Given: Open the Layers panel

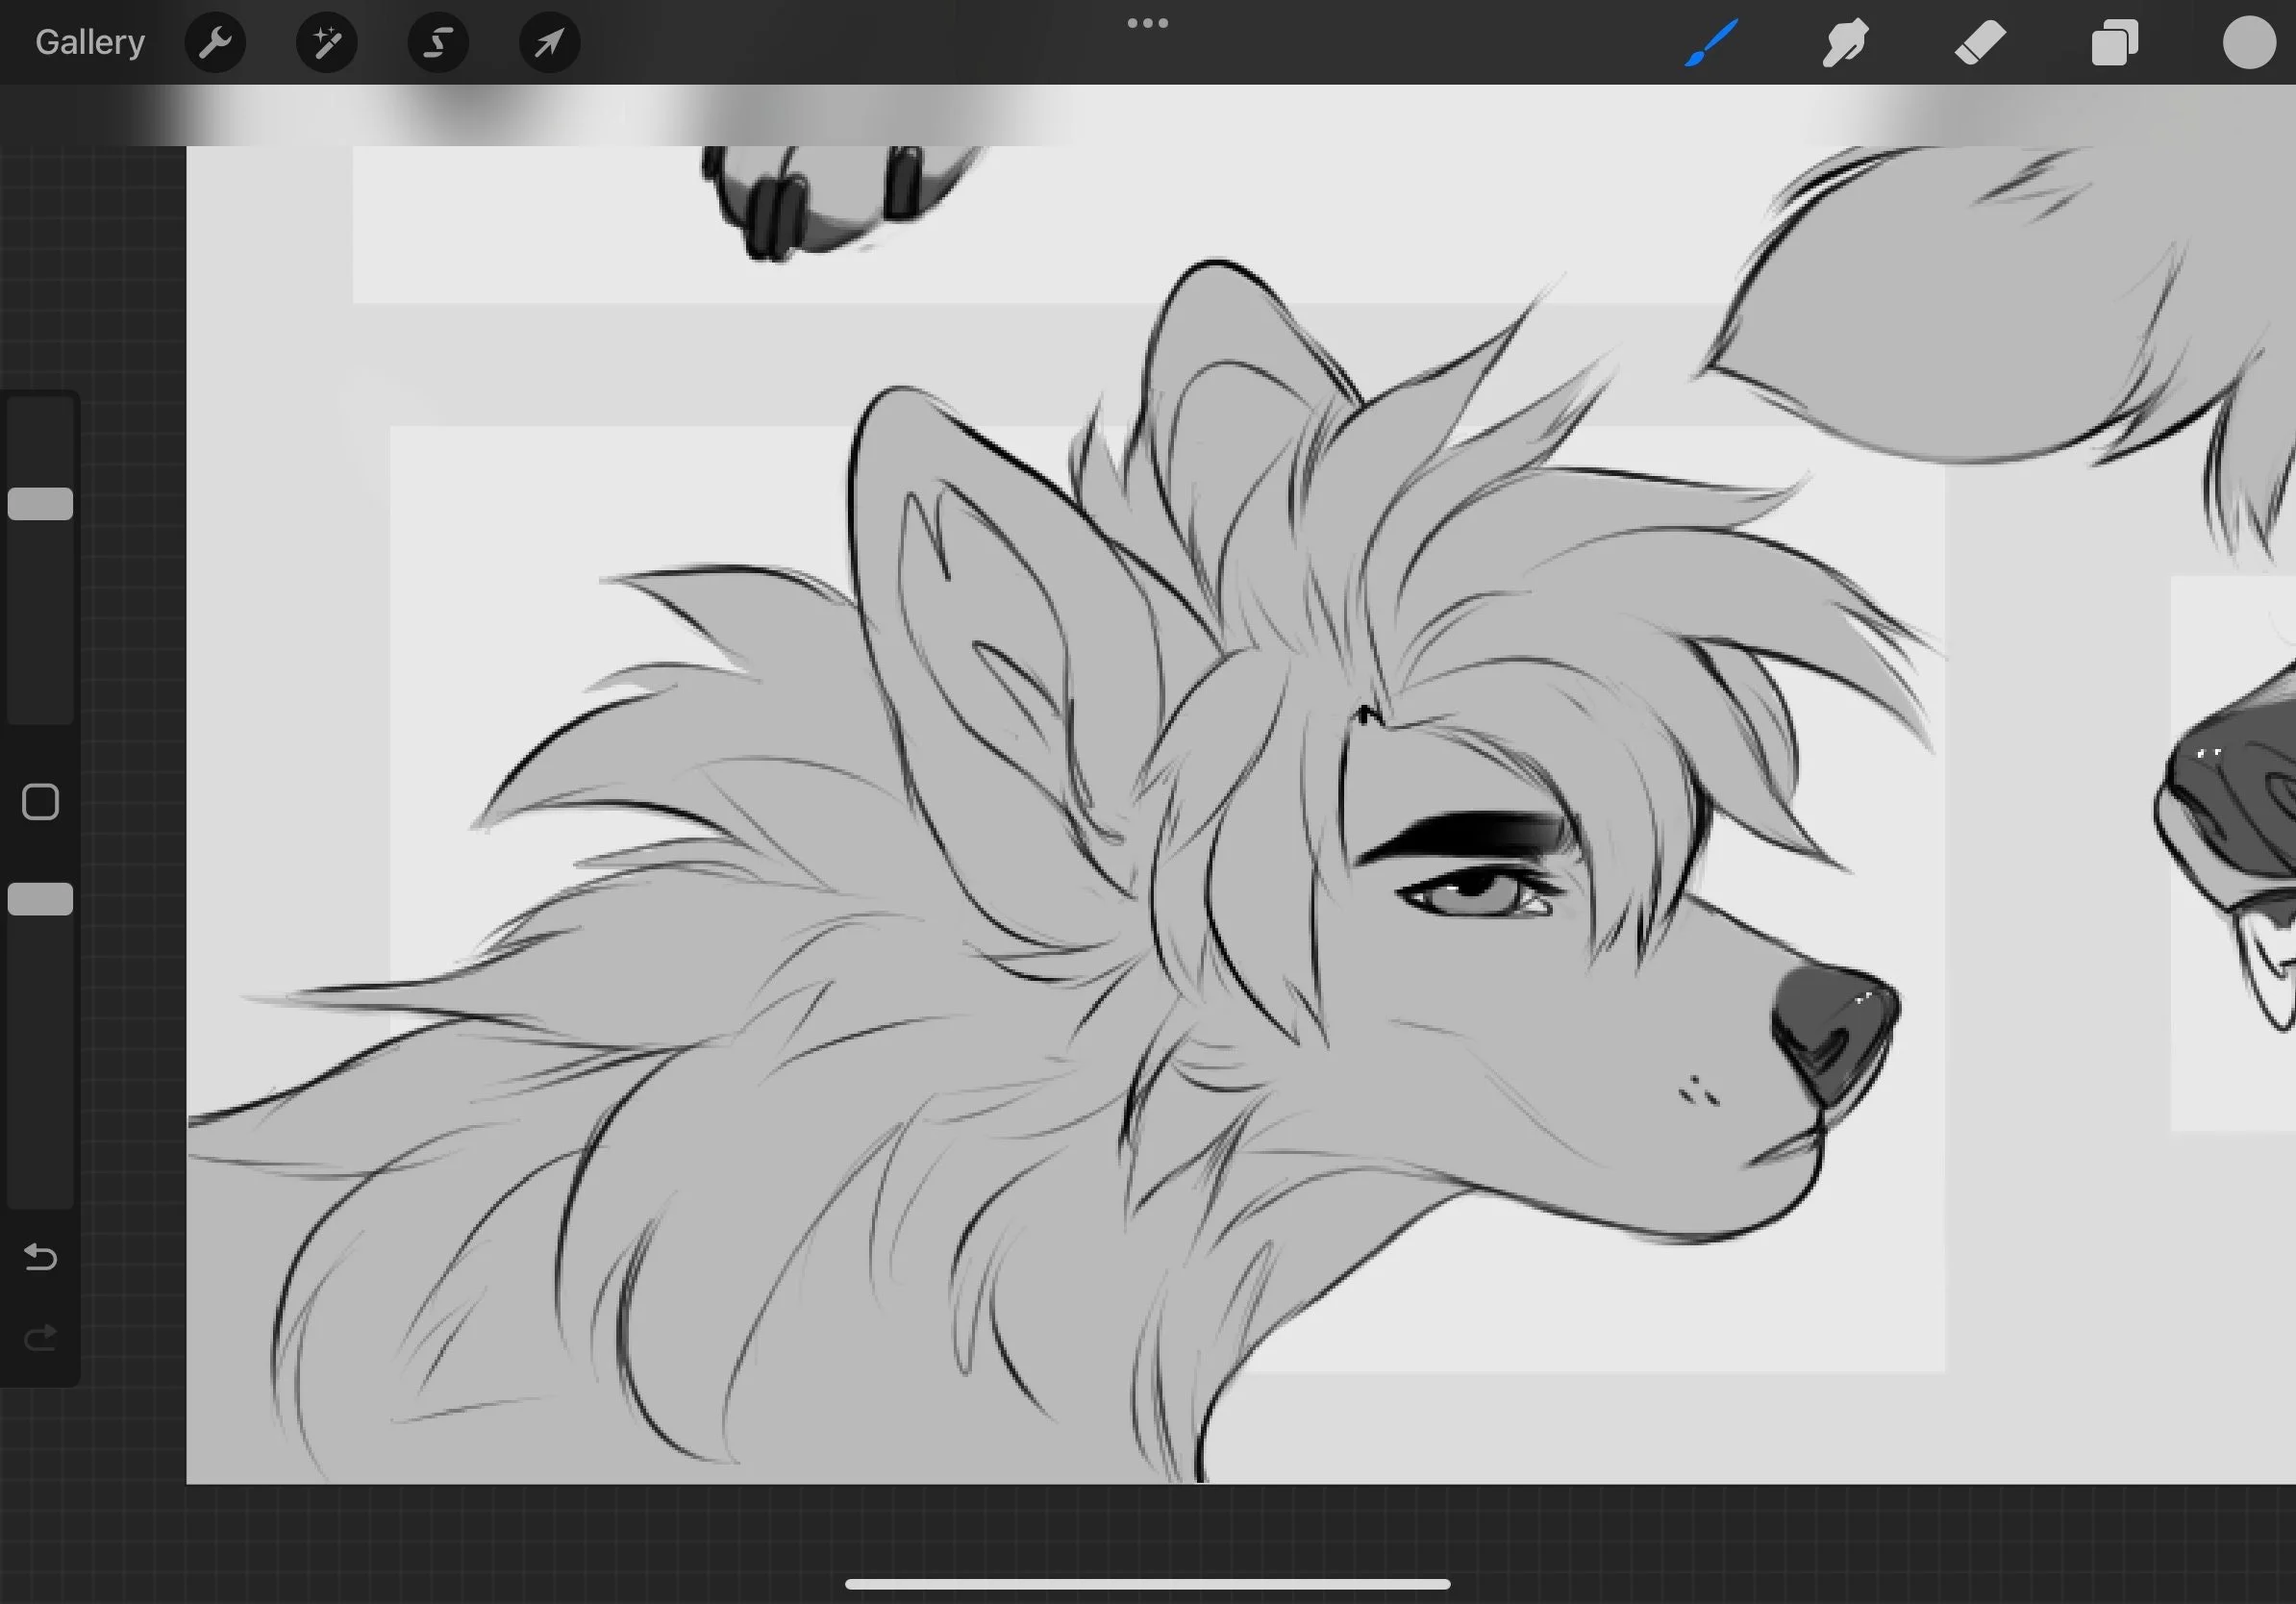Looking at the screenshot, I should pos(2114,43).
